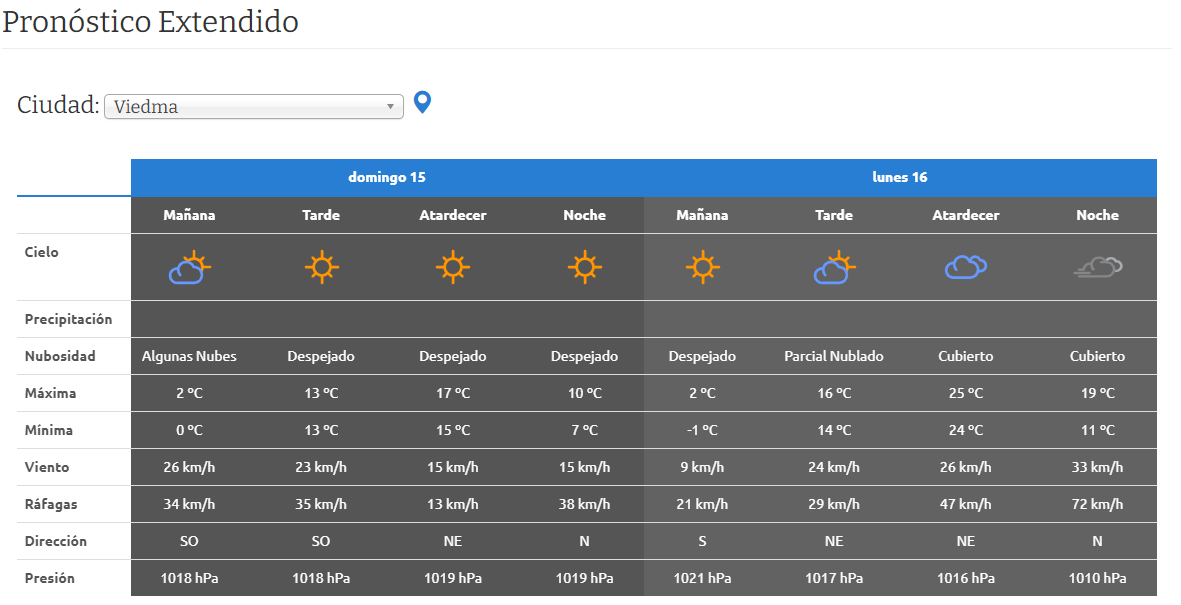This screenshot has width=1181, height=605.
Task: Click lunes Tarde partly cloudy icon
Action: [x=834, y=267]
